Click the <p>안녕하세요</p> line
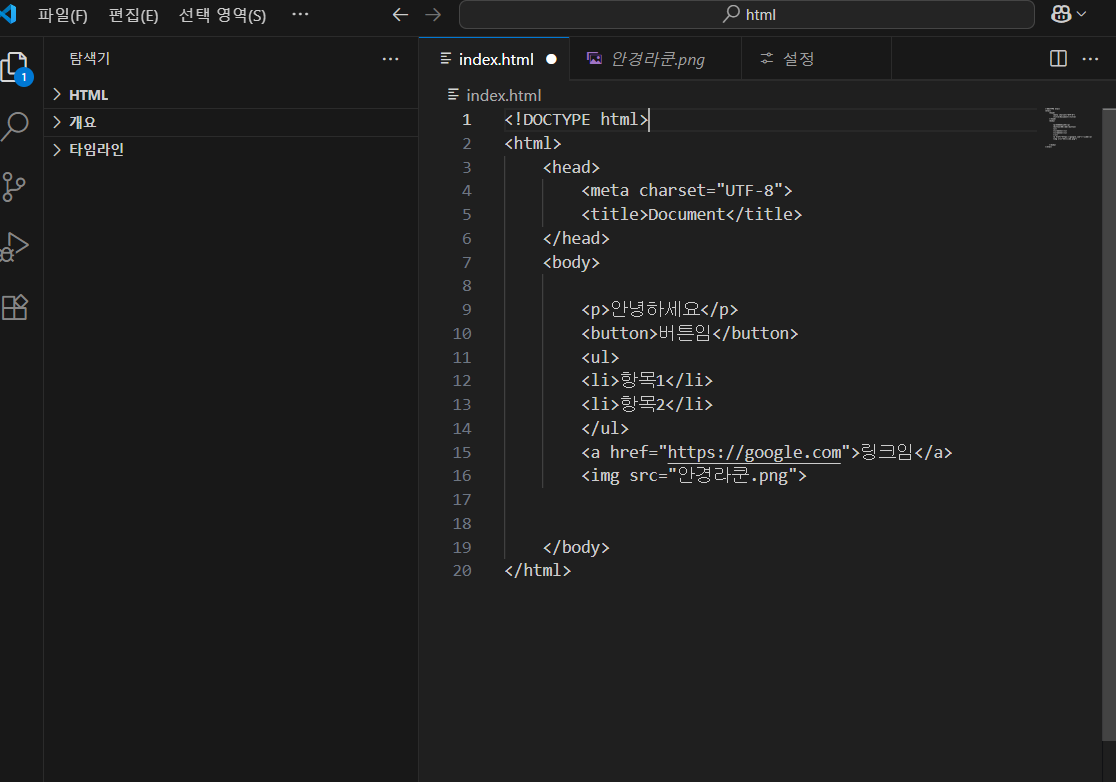 click(660, 310)
